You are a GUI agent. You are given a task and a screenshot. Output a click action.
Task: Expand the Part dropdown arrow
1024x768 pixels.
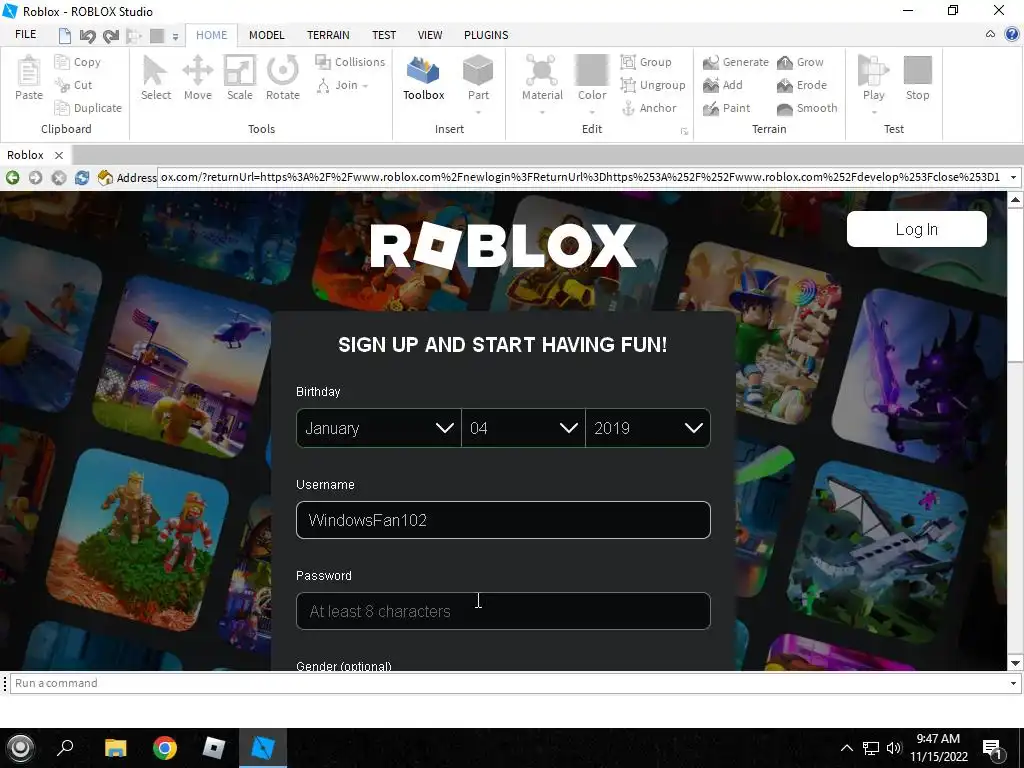pyautogui.click(x=478, y=112)
